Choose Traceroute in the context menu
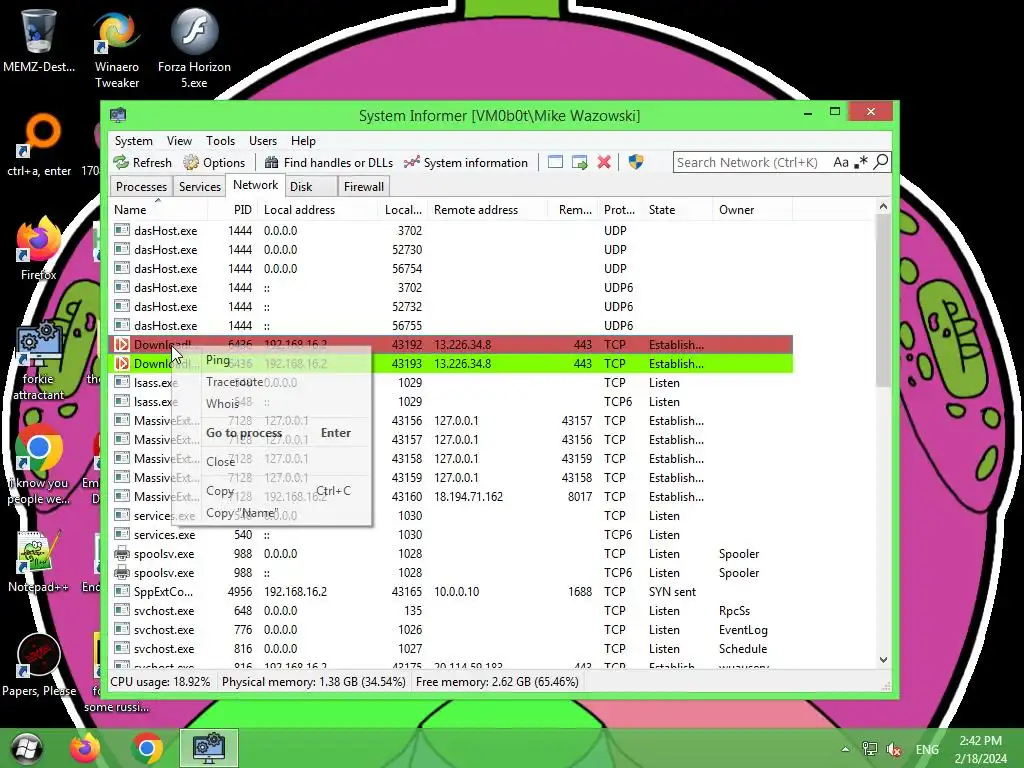This screenshot has width=1024, height=768. 272,382
